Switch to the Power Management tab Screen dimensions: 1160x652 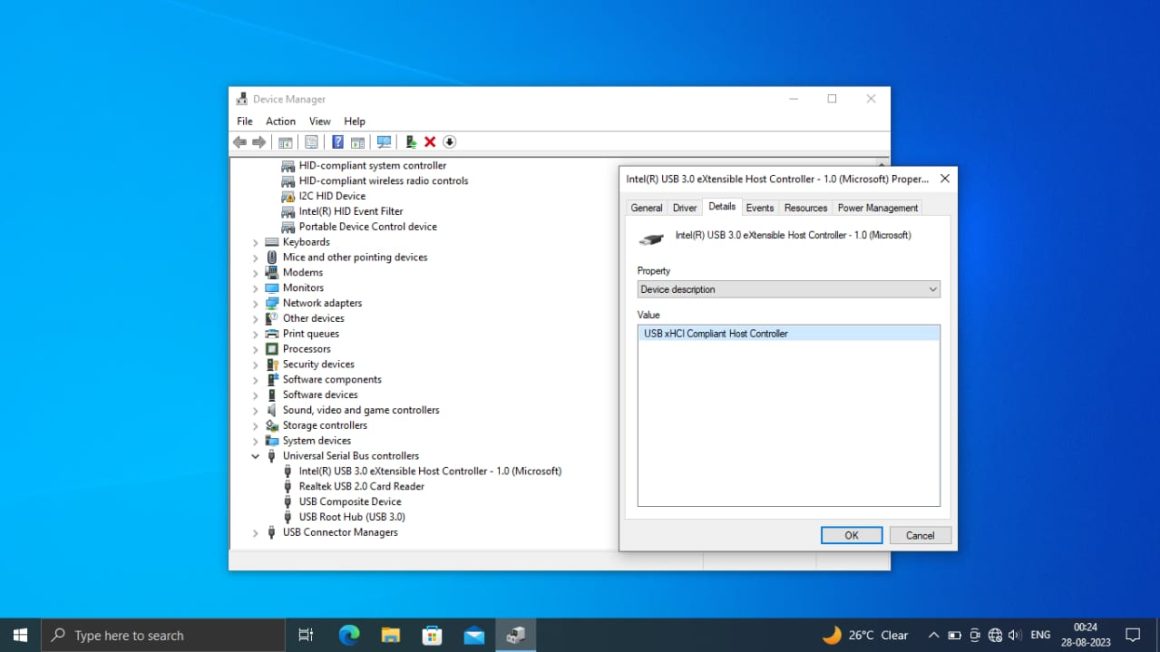click(x=877, y=208)
